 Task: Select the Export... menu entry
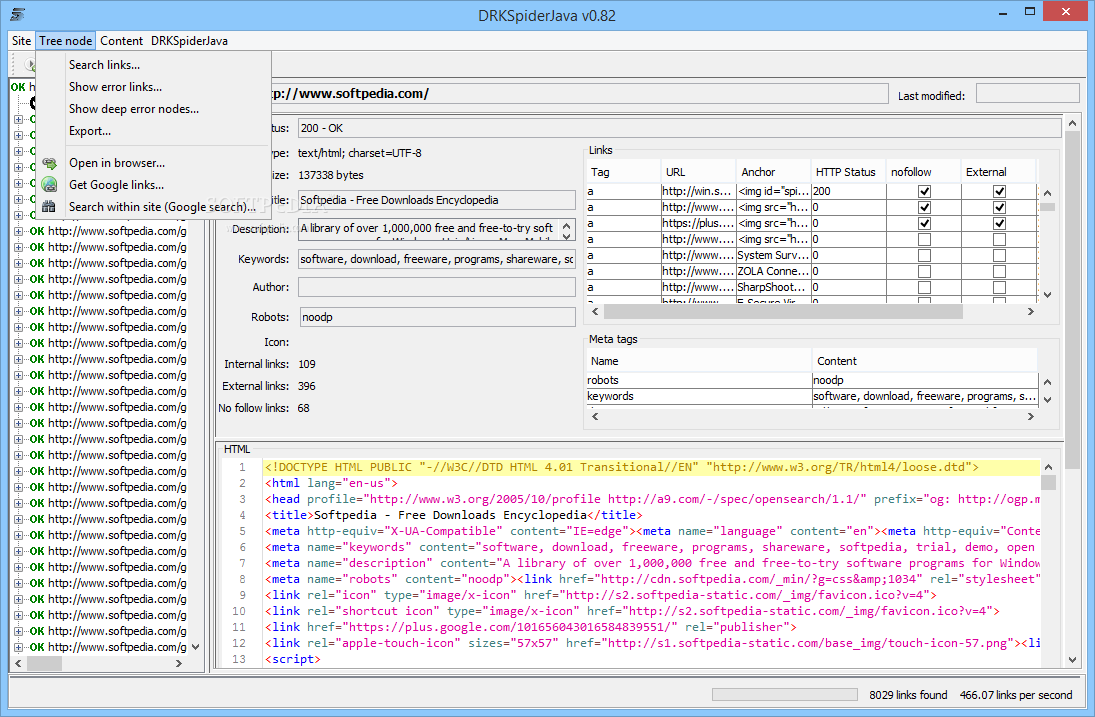pyautogui.click(x=89, y=131)
